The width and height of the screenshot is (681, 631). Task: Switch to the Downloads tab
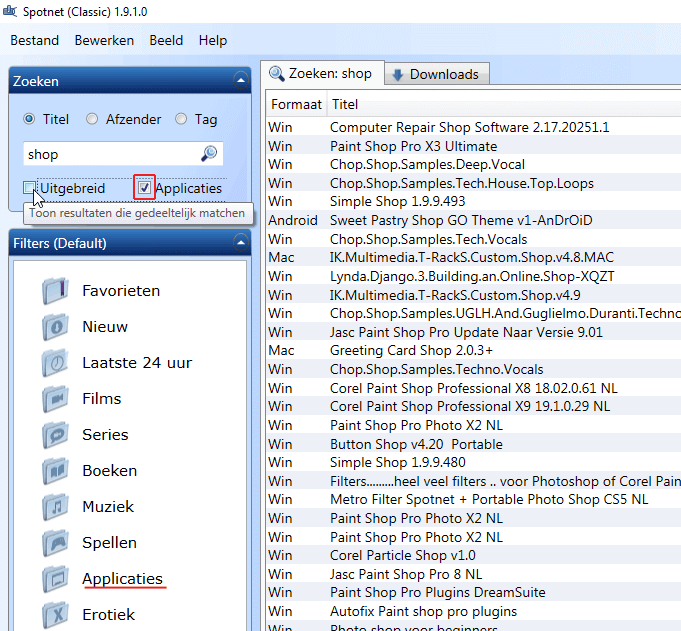[437, 75]
